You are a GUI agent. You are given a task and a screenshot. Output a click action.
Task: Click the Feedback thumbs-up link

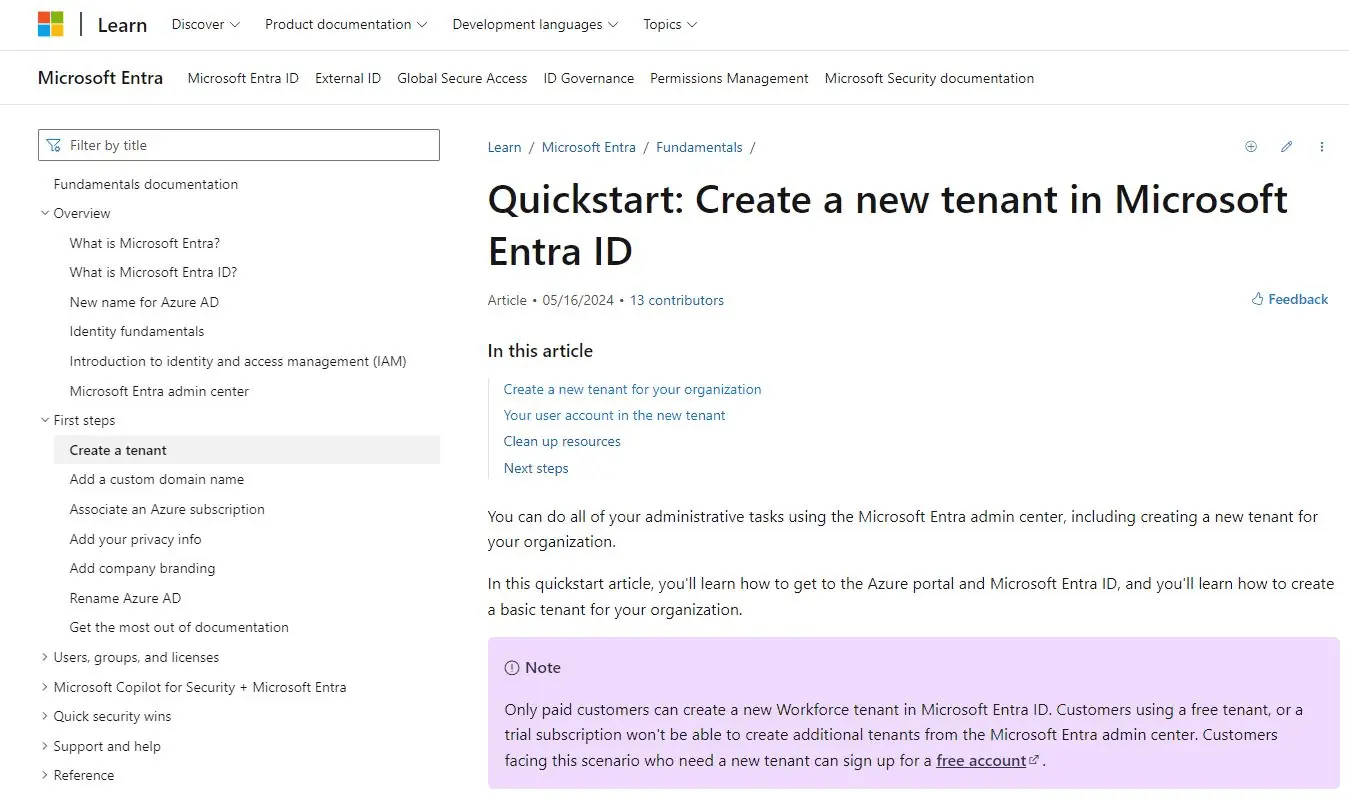point(1289,299)
